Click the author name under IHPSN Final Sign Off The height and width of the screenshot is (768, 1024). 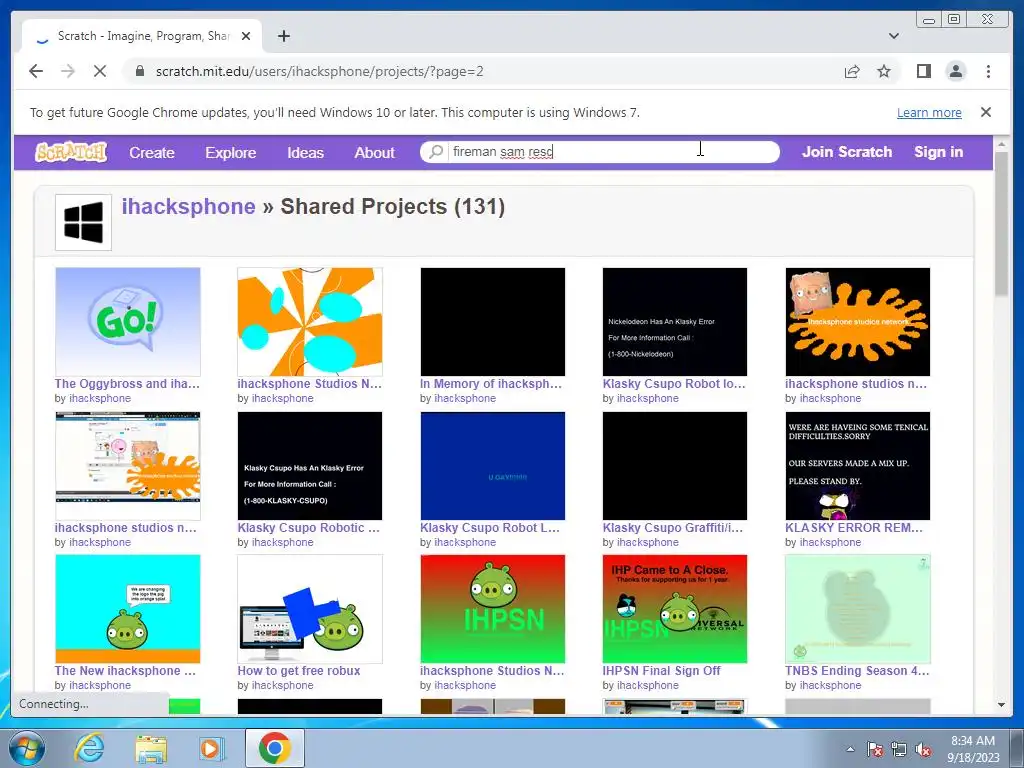pyautogui.click(x=647, y=685)
